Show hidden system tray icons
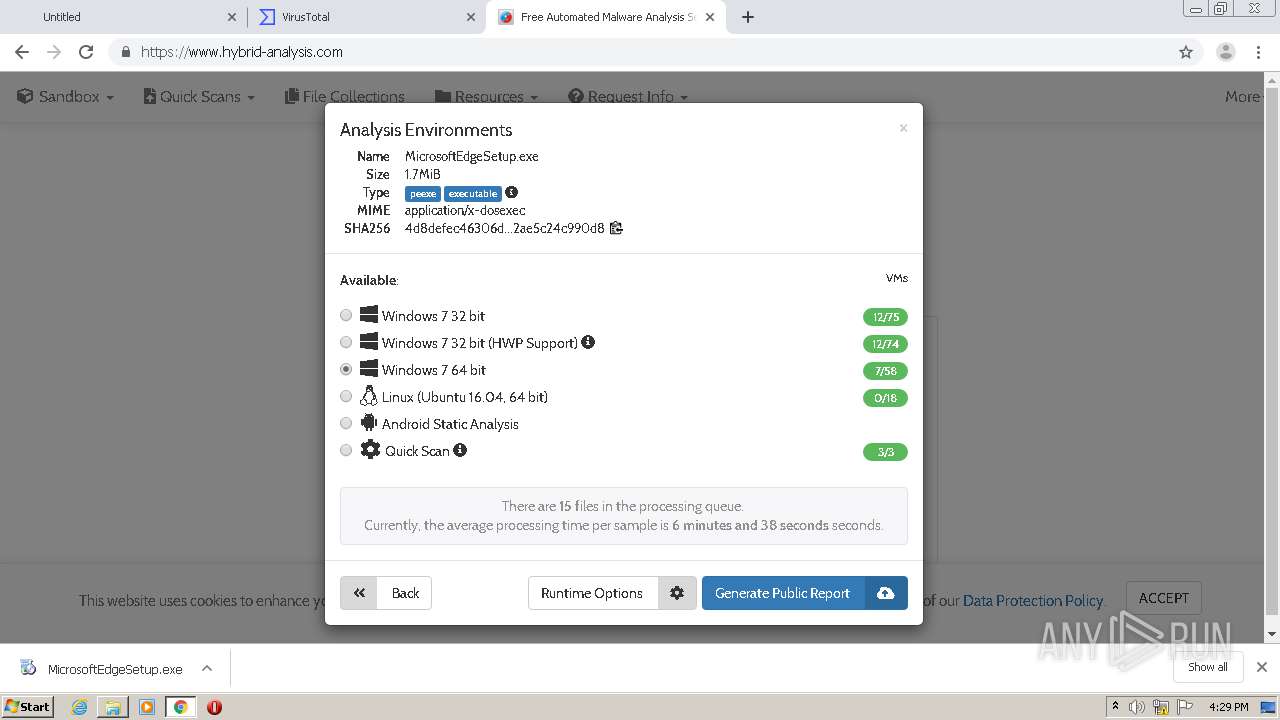The image size is (1280, 720). click(x=1116, y=706)
